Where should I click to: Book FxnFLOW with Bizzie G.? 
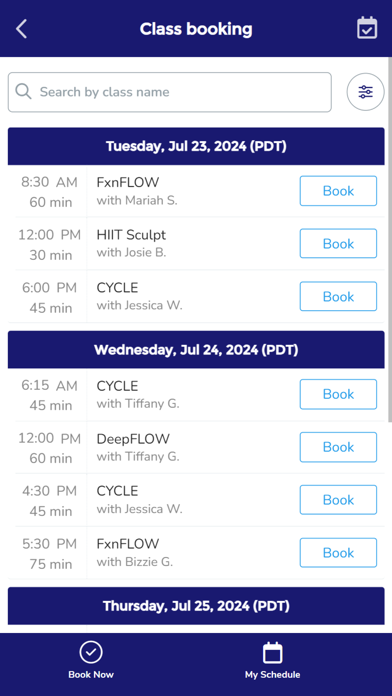coord(338,553)
